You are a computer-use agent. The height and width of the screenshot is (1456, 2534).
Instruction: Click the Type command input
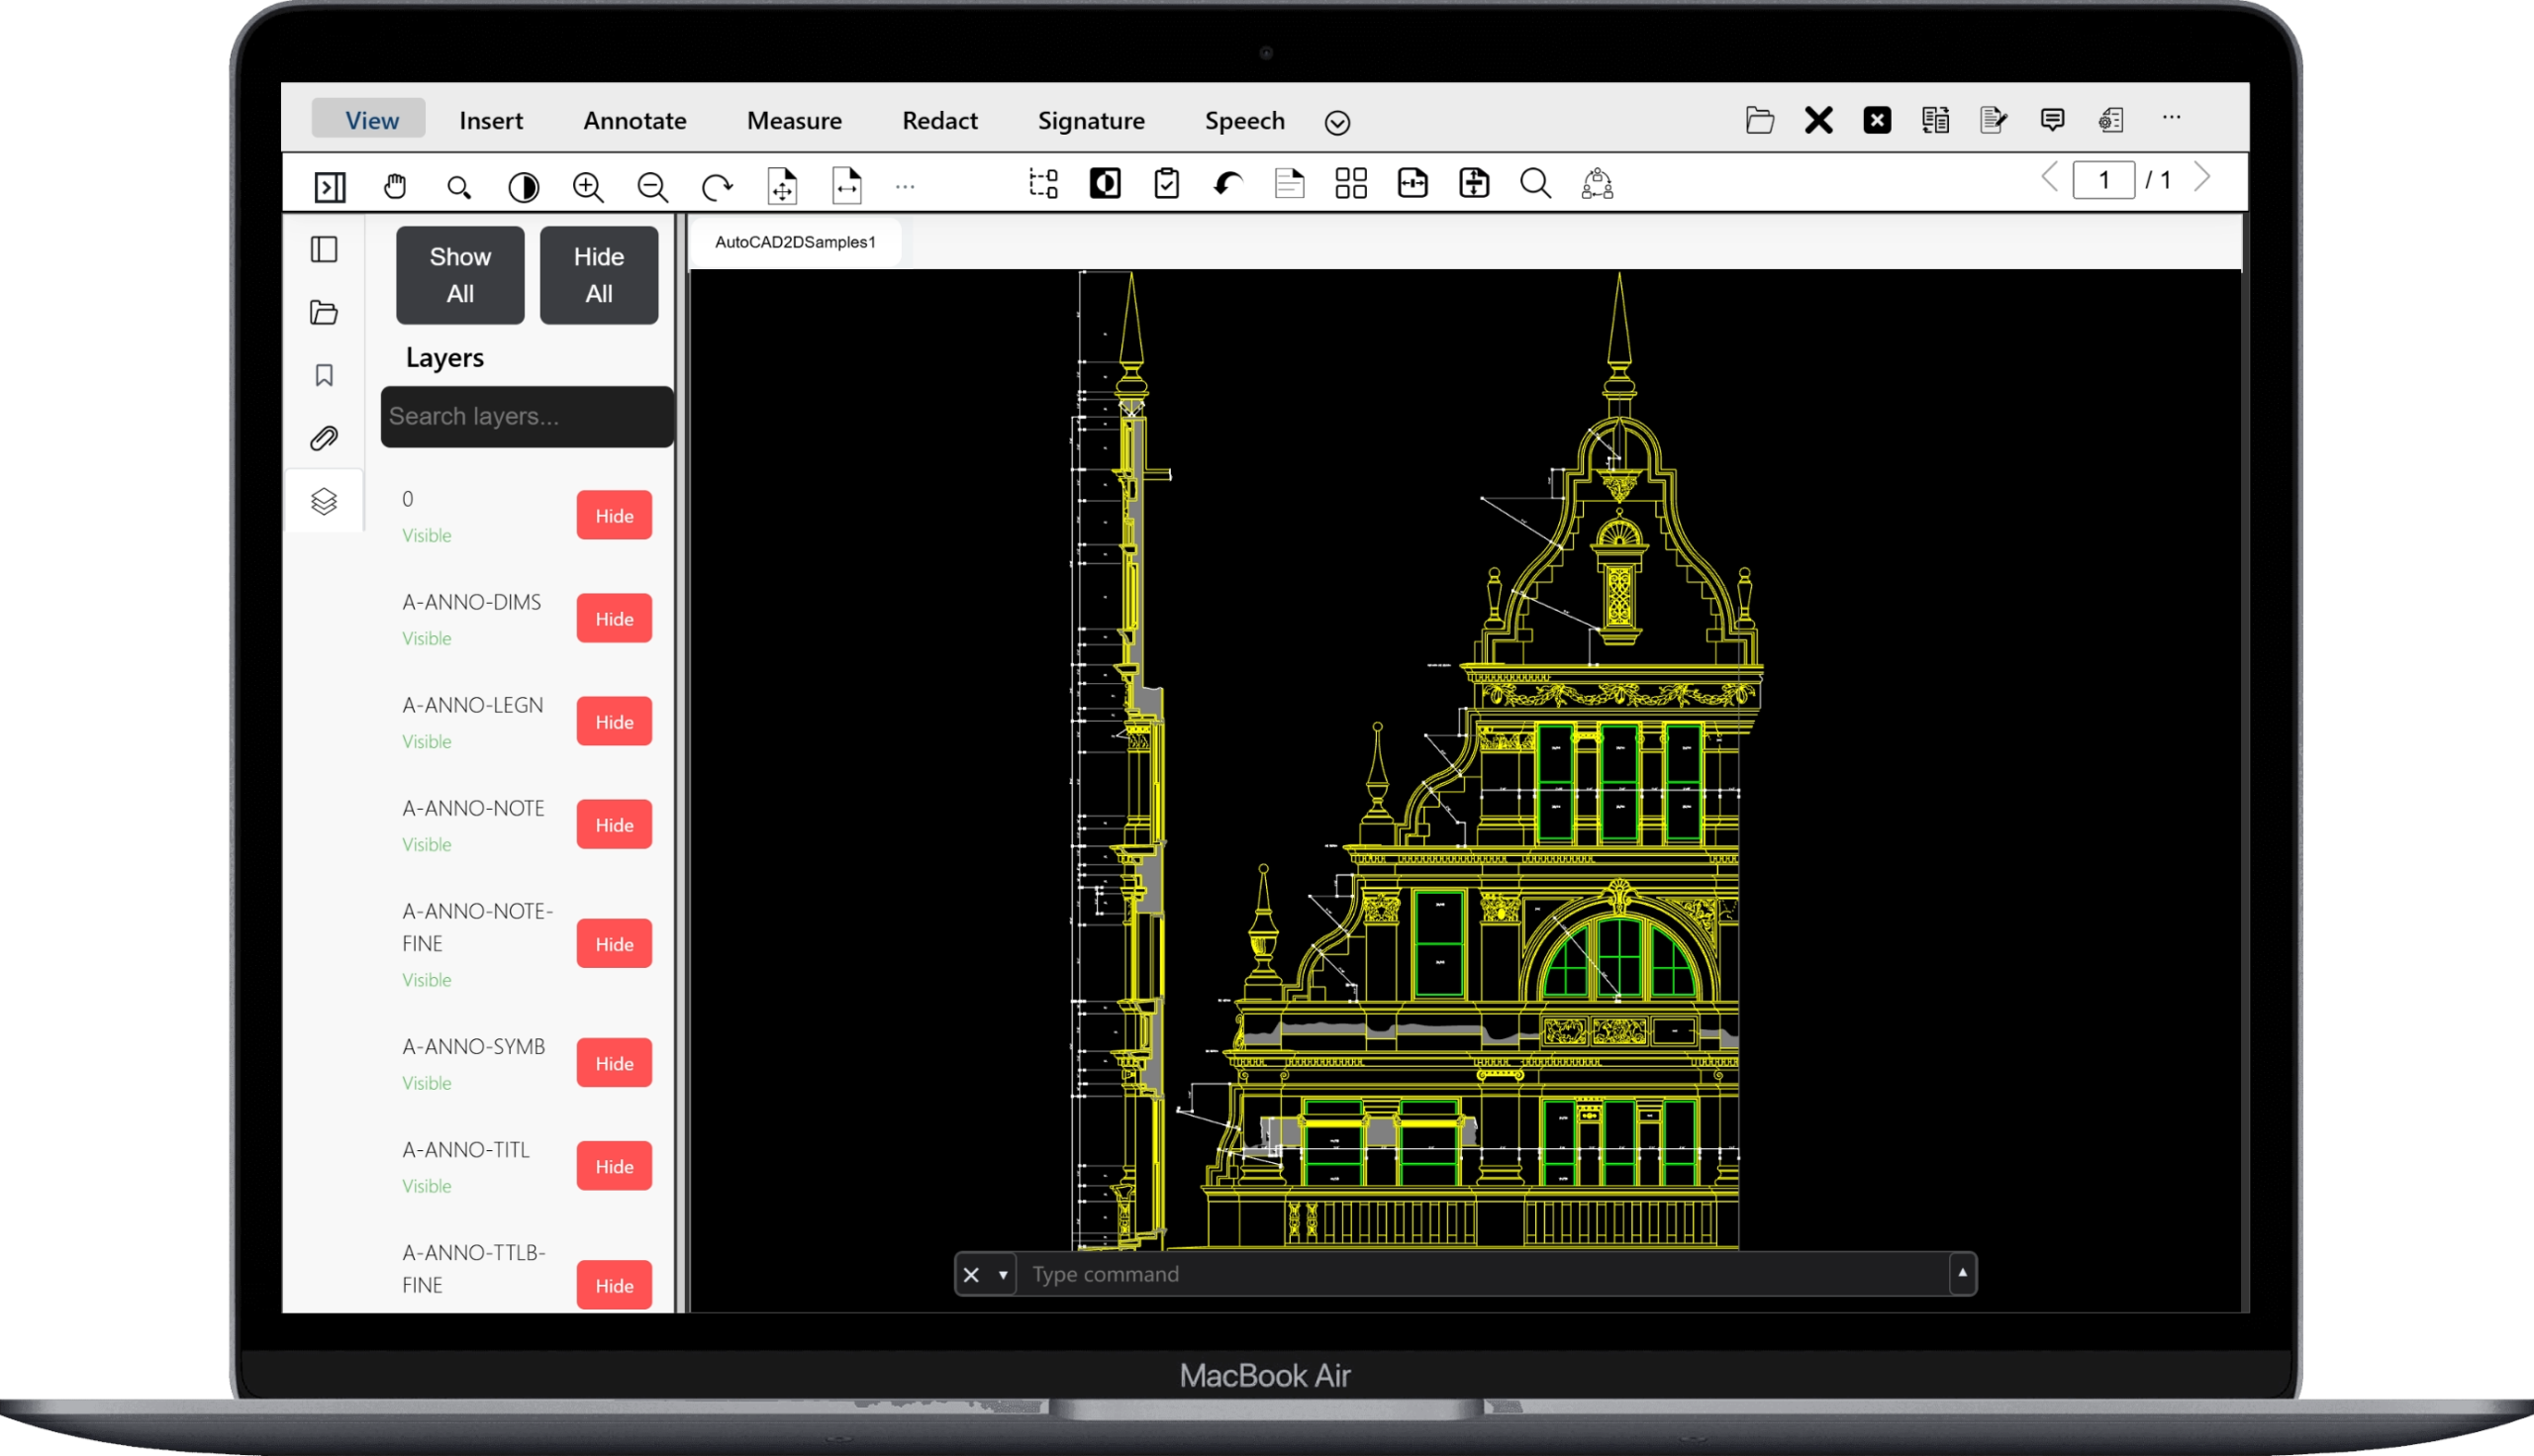pyautogui.click(x=1483, y=1274)
